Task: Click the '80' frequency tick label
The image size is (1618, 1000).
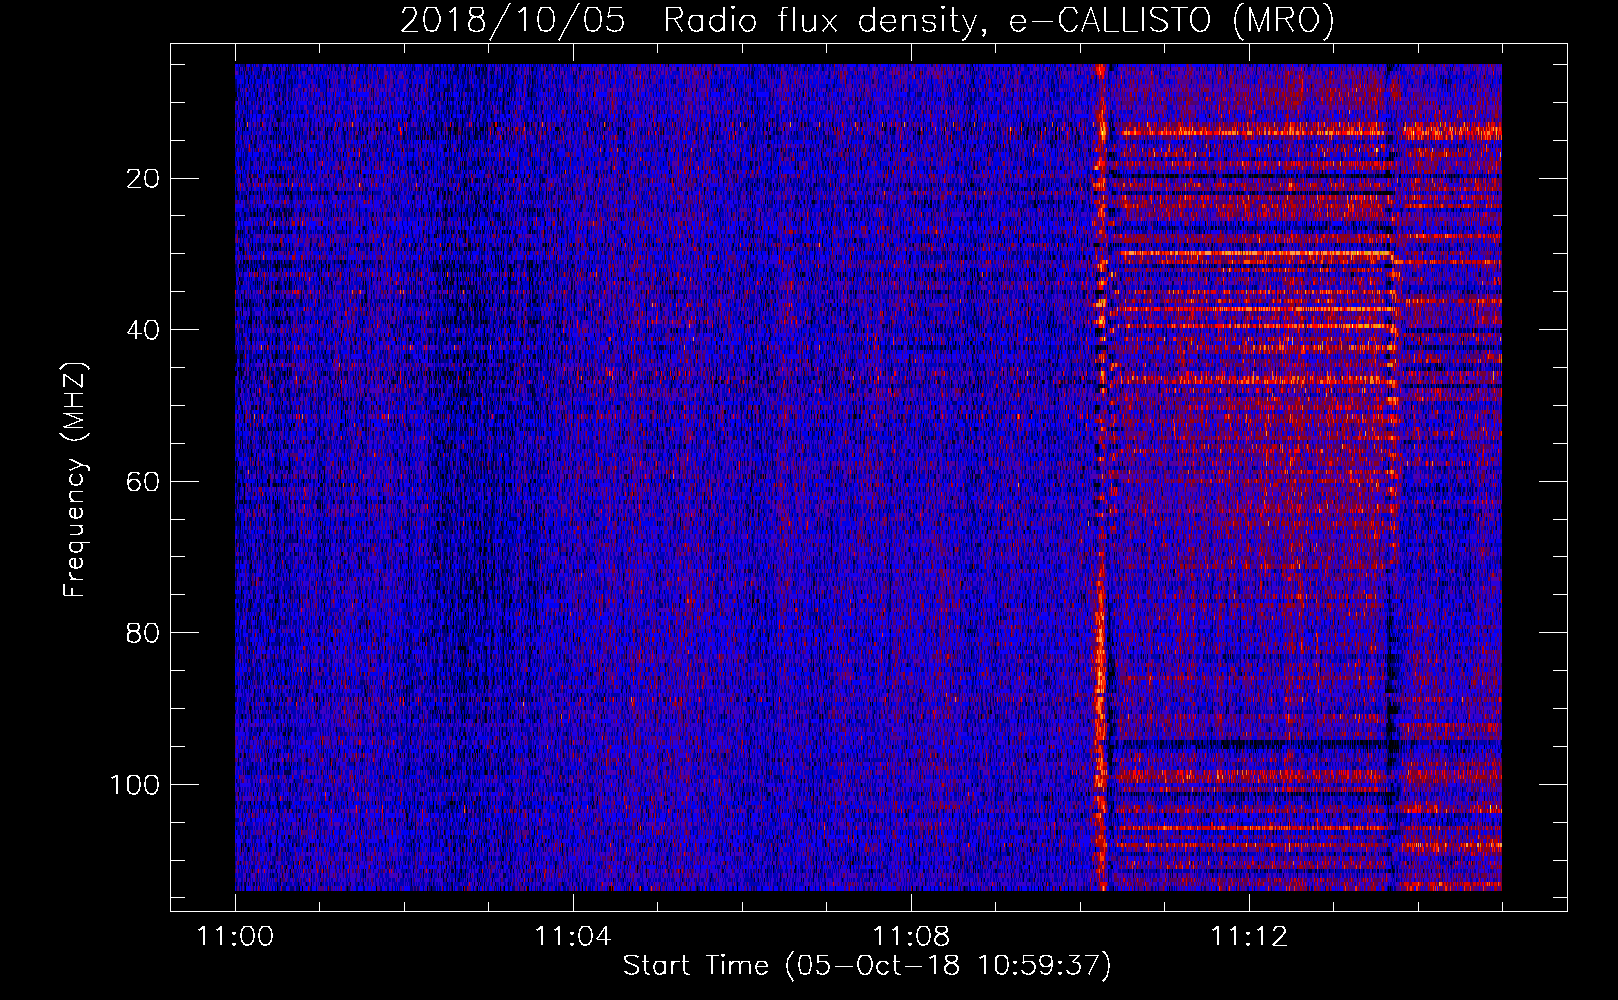Action: pos(144,633)
